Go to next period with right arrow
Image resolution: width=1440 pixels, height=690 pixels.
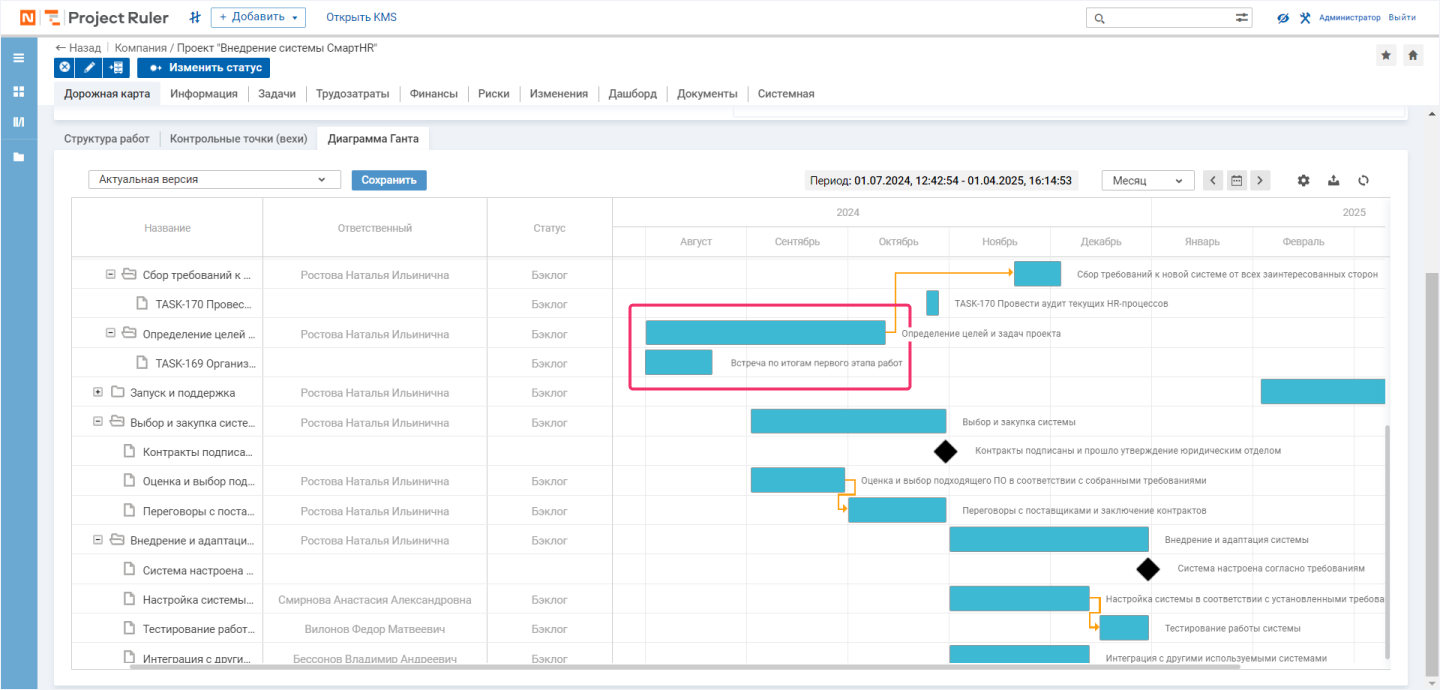1260,181
